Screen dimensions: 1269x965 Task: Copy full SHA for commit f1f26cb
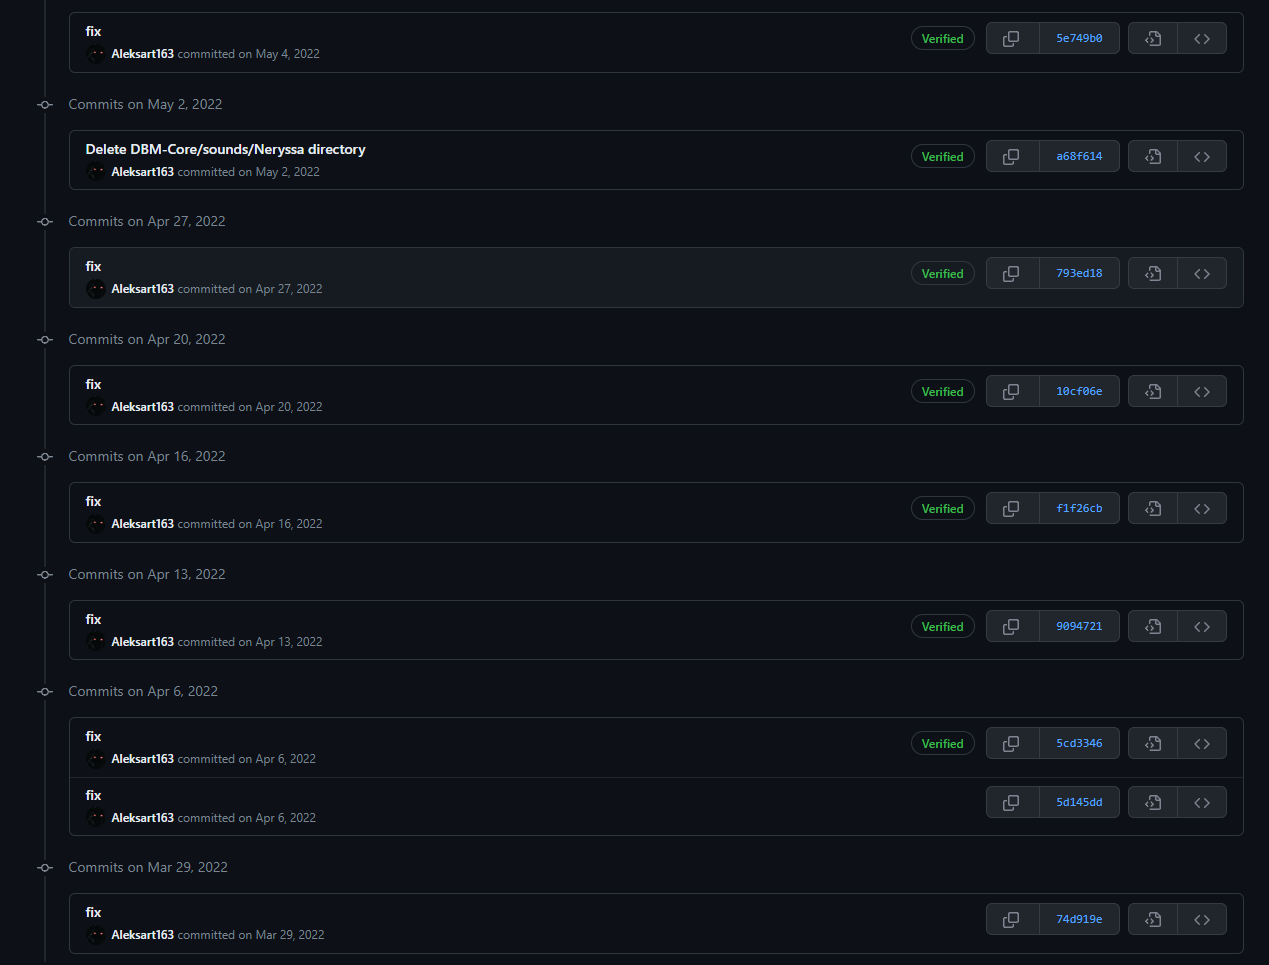1011,509
